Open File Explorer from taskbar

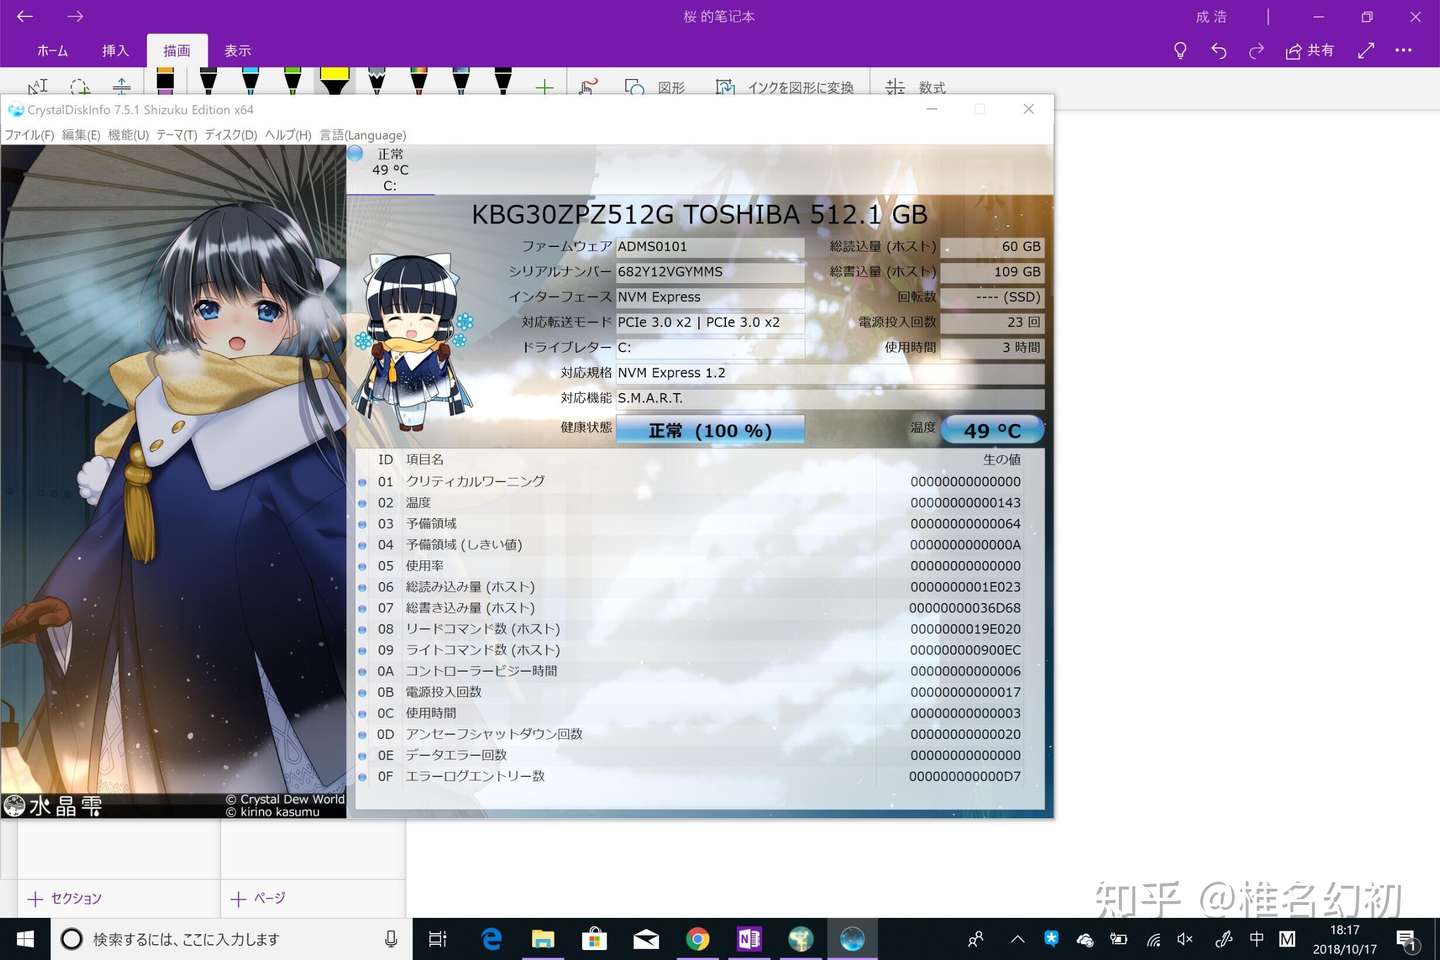[543, 939]
